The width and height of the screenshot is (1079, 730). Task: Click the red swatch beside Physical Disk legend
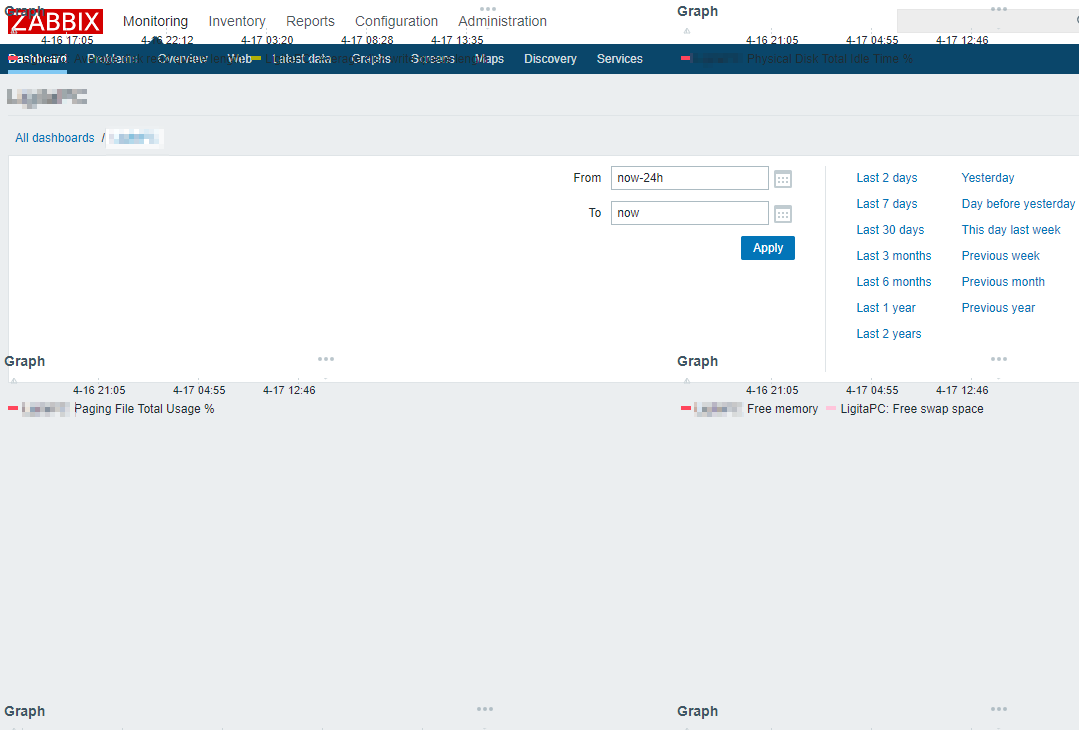[685, 58]
